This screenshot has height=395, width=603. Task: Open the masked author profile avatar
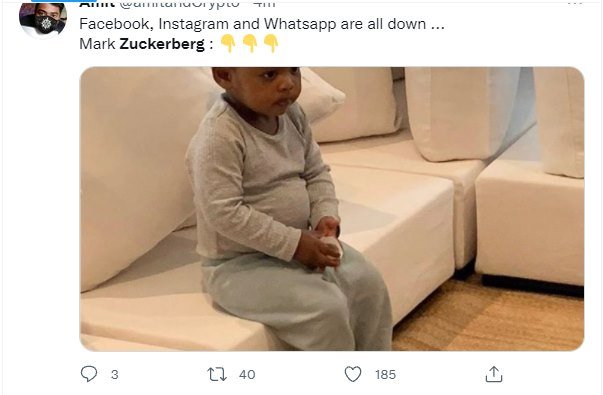pos(43,19)
